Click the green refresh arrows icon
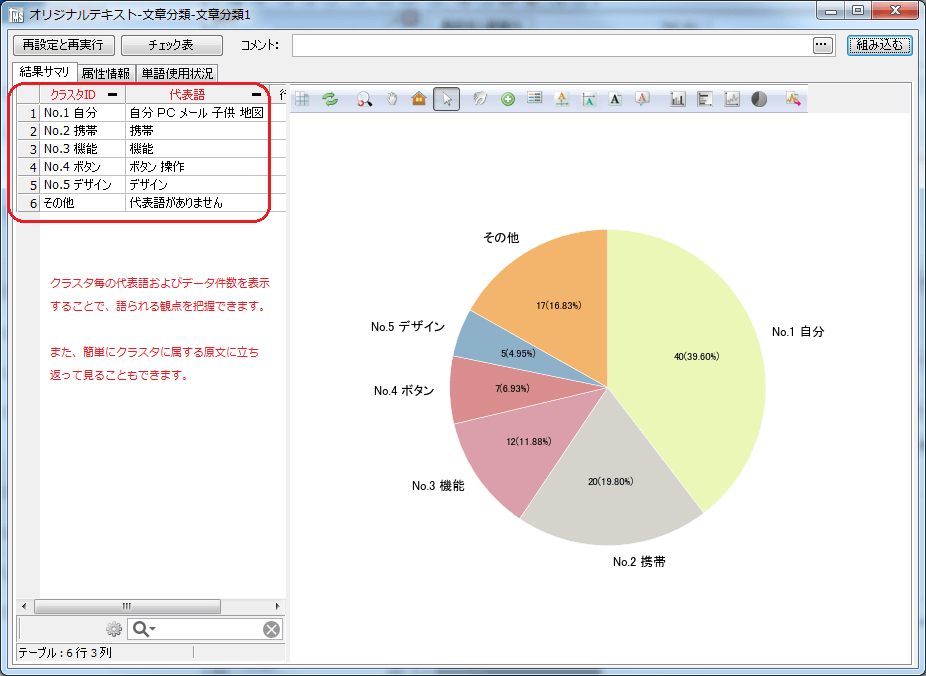This screenshot has width=926, height=676. (329, 99)
